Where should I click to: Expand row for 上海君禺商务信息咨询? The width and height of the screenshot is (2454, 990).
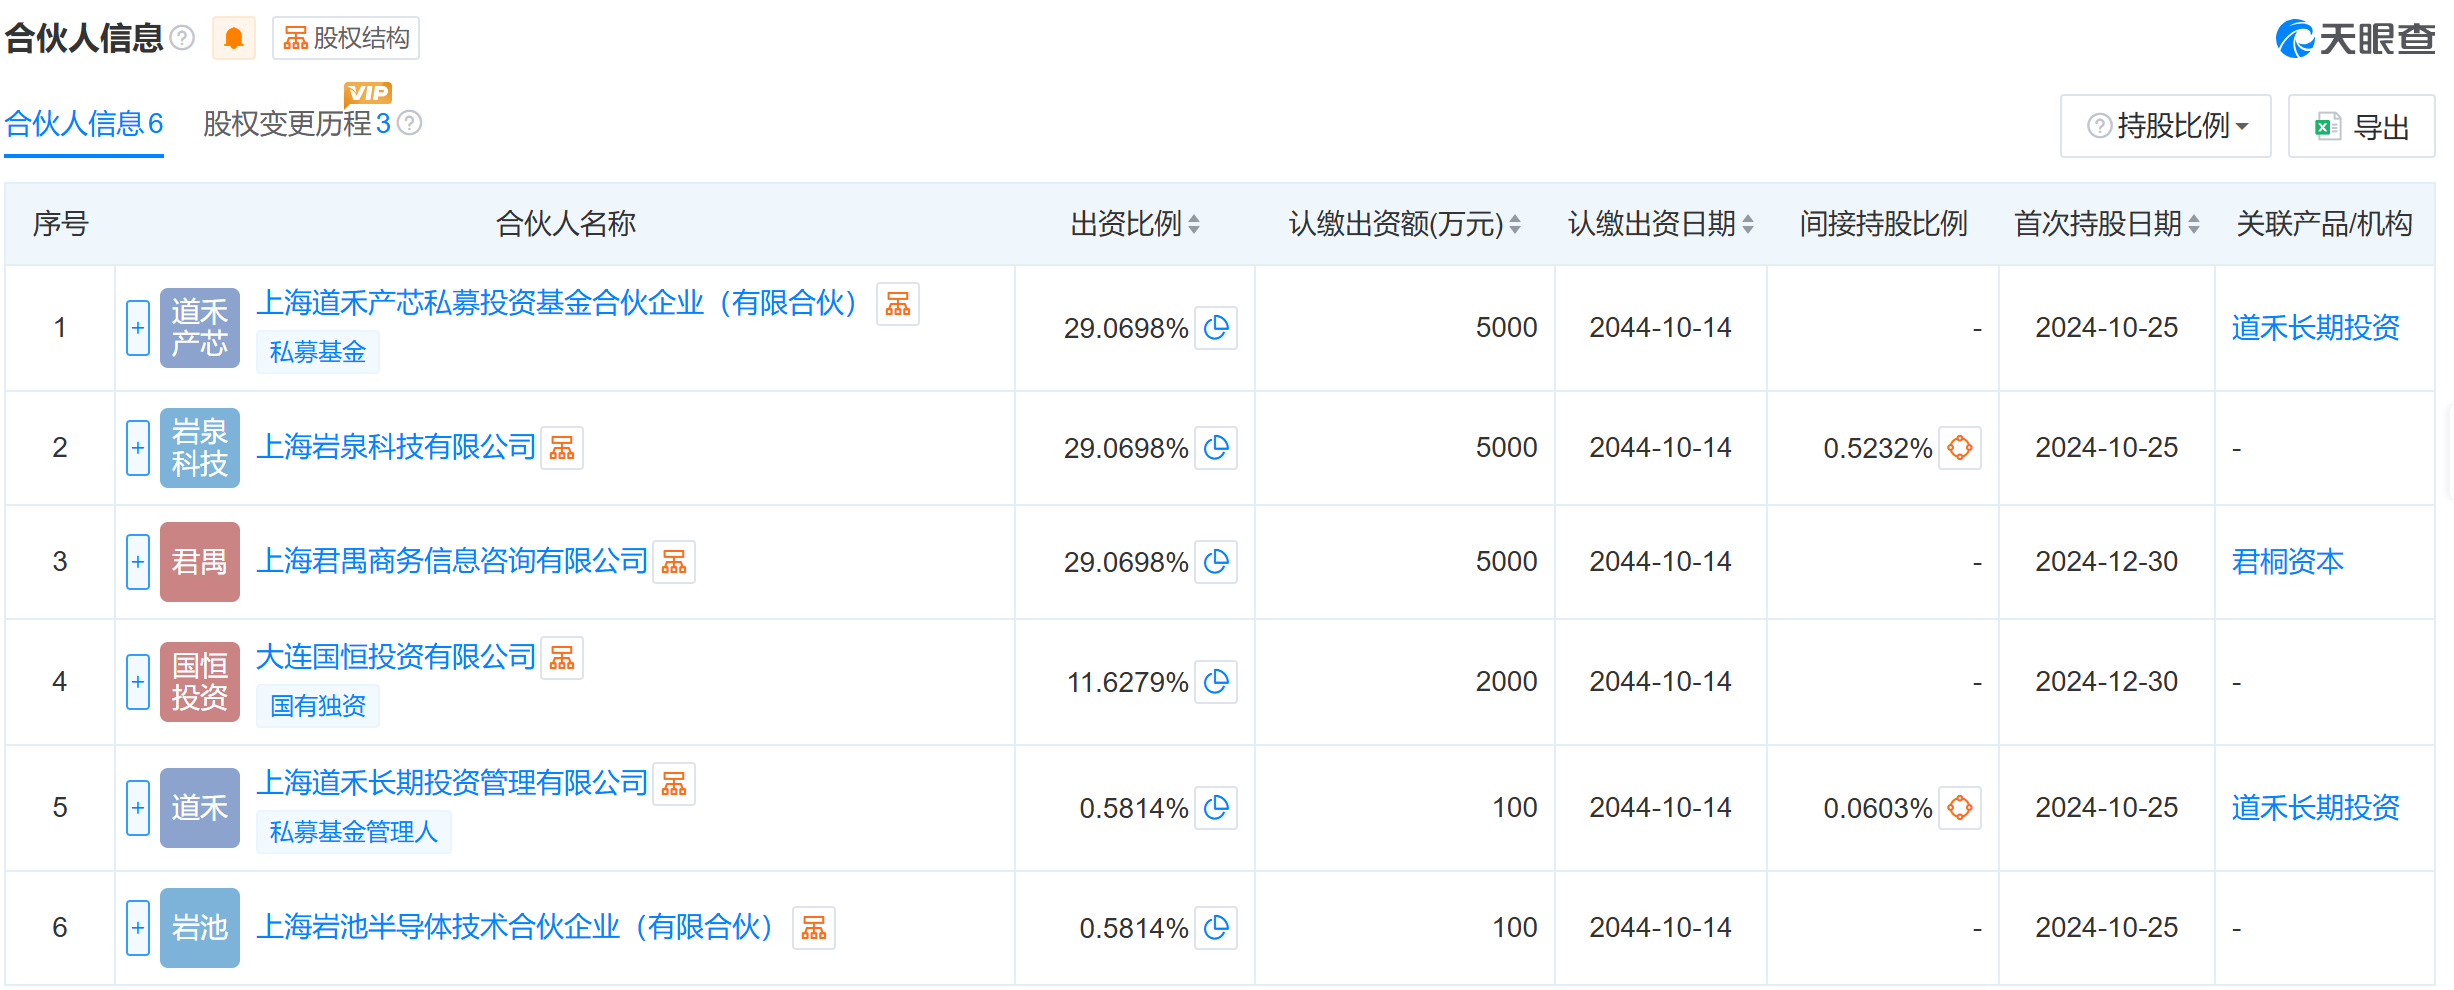click(x=138, y=562)
